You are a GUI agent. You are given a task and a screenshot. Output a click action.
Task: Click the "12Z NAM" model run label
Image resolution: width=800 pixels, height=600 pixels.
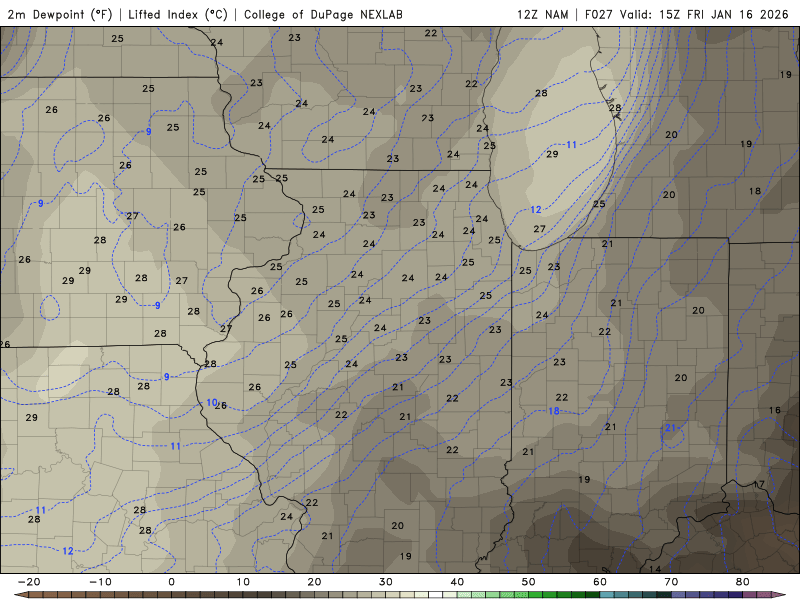(x=543, y=14)
